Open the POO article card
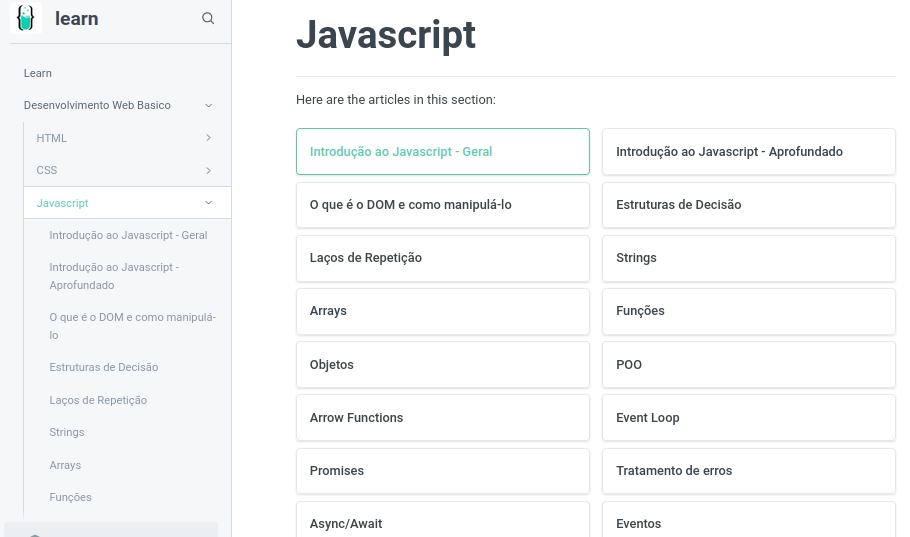Screen dimensions: 910x537 [x=748, y=365]
